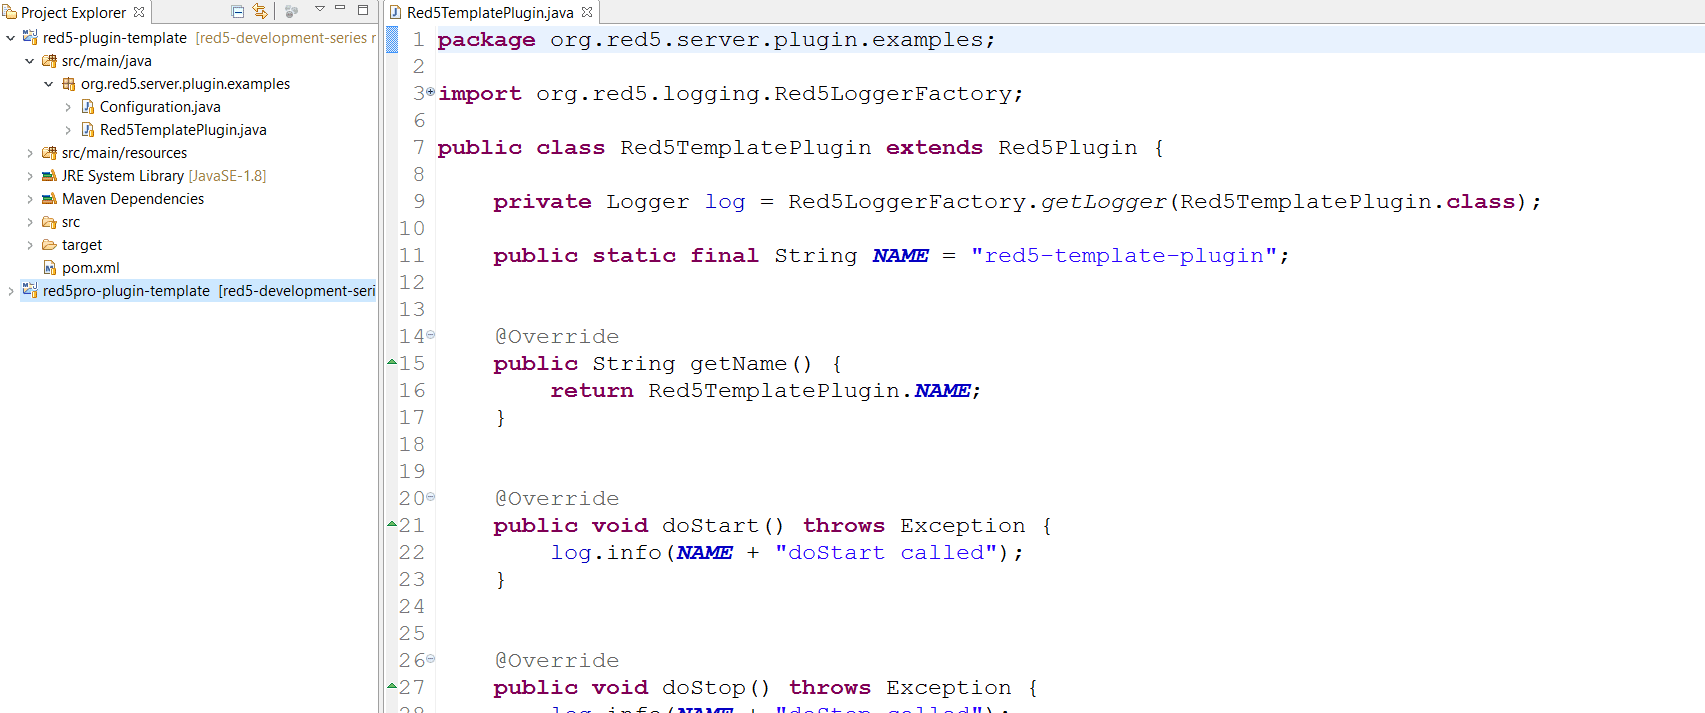Select JRE System Library [JavaSE-1.8]
Image resolution: width=1705 pixels, height=713 pixels.
point(164,176)
